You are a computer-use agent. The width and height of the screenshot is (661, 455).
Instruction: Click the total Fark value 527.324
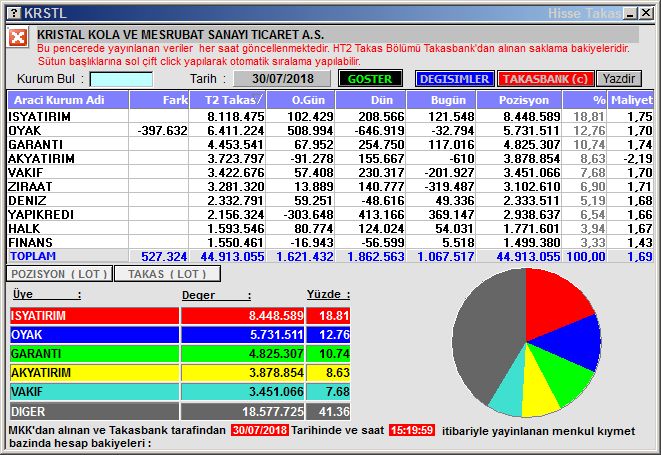click(x=164, y=256)
